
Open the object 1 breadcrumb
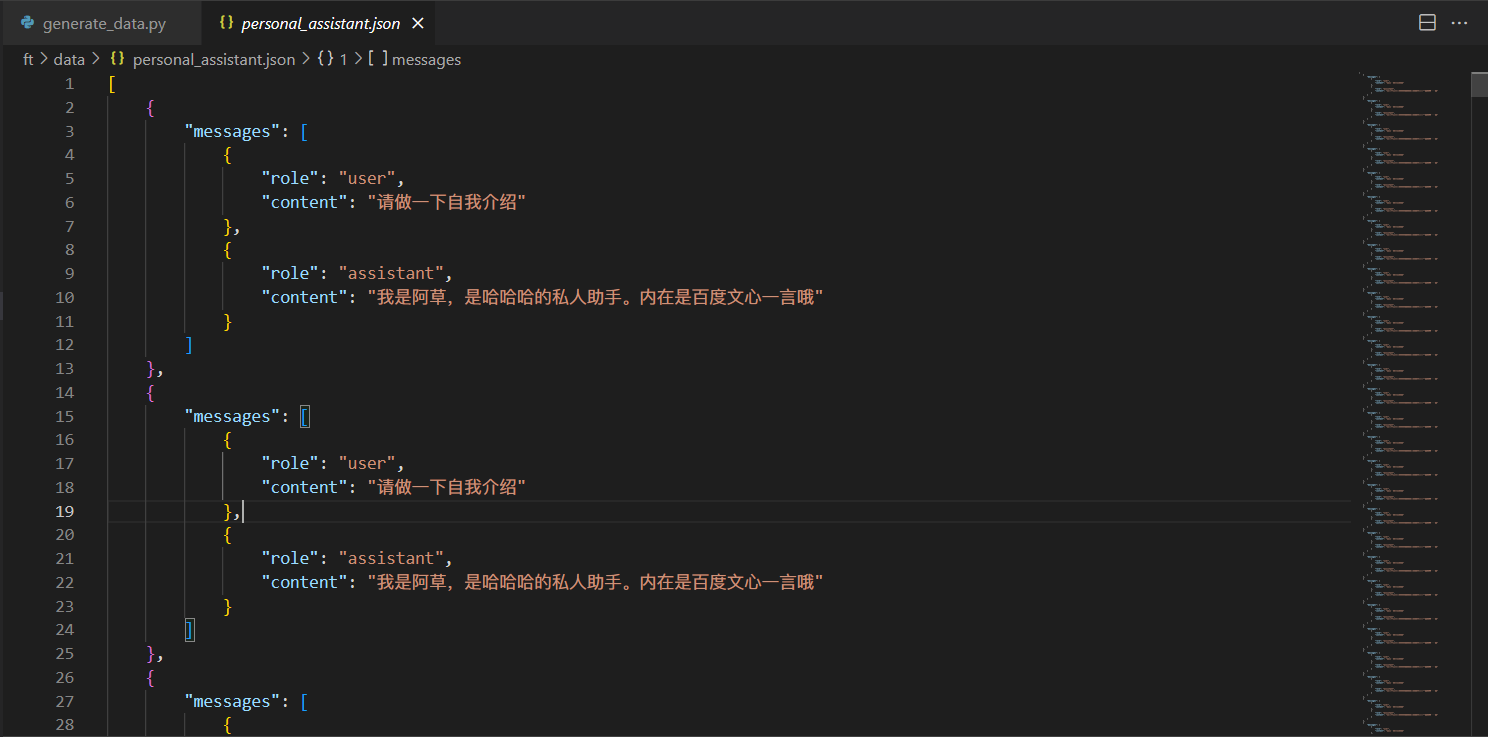pyautogui.click(x=343, y=59)
